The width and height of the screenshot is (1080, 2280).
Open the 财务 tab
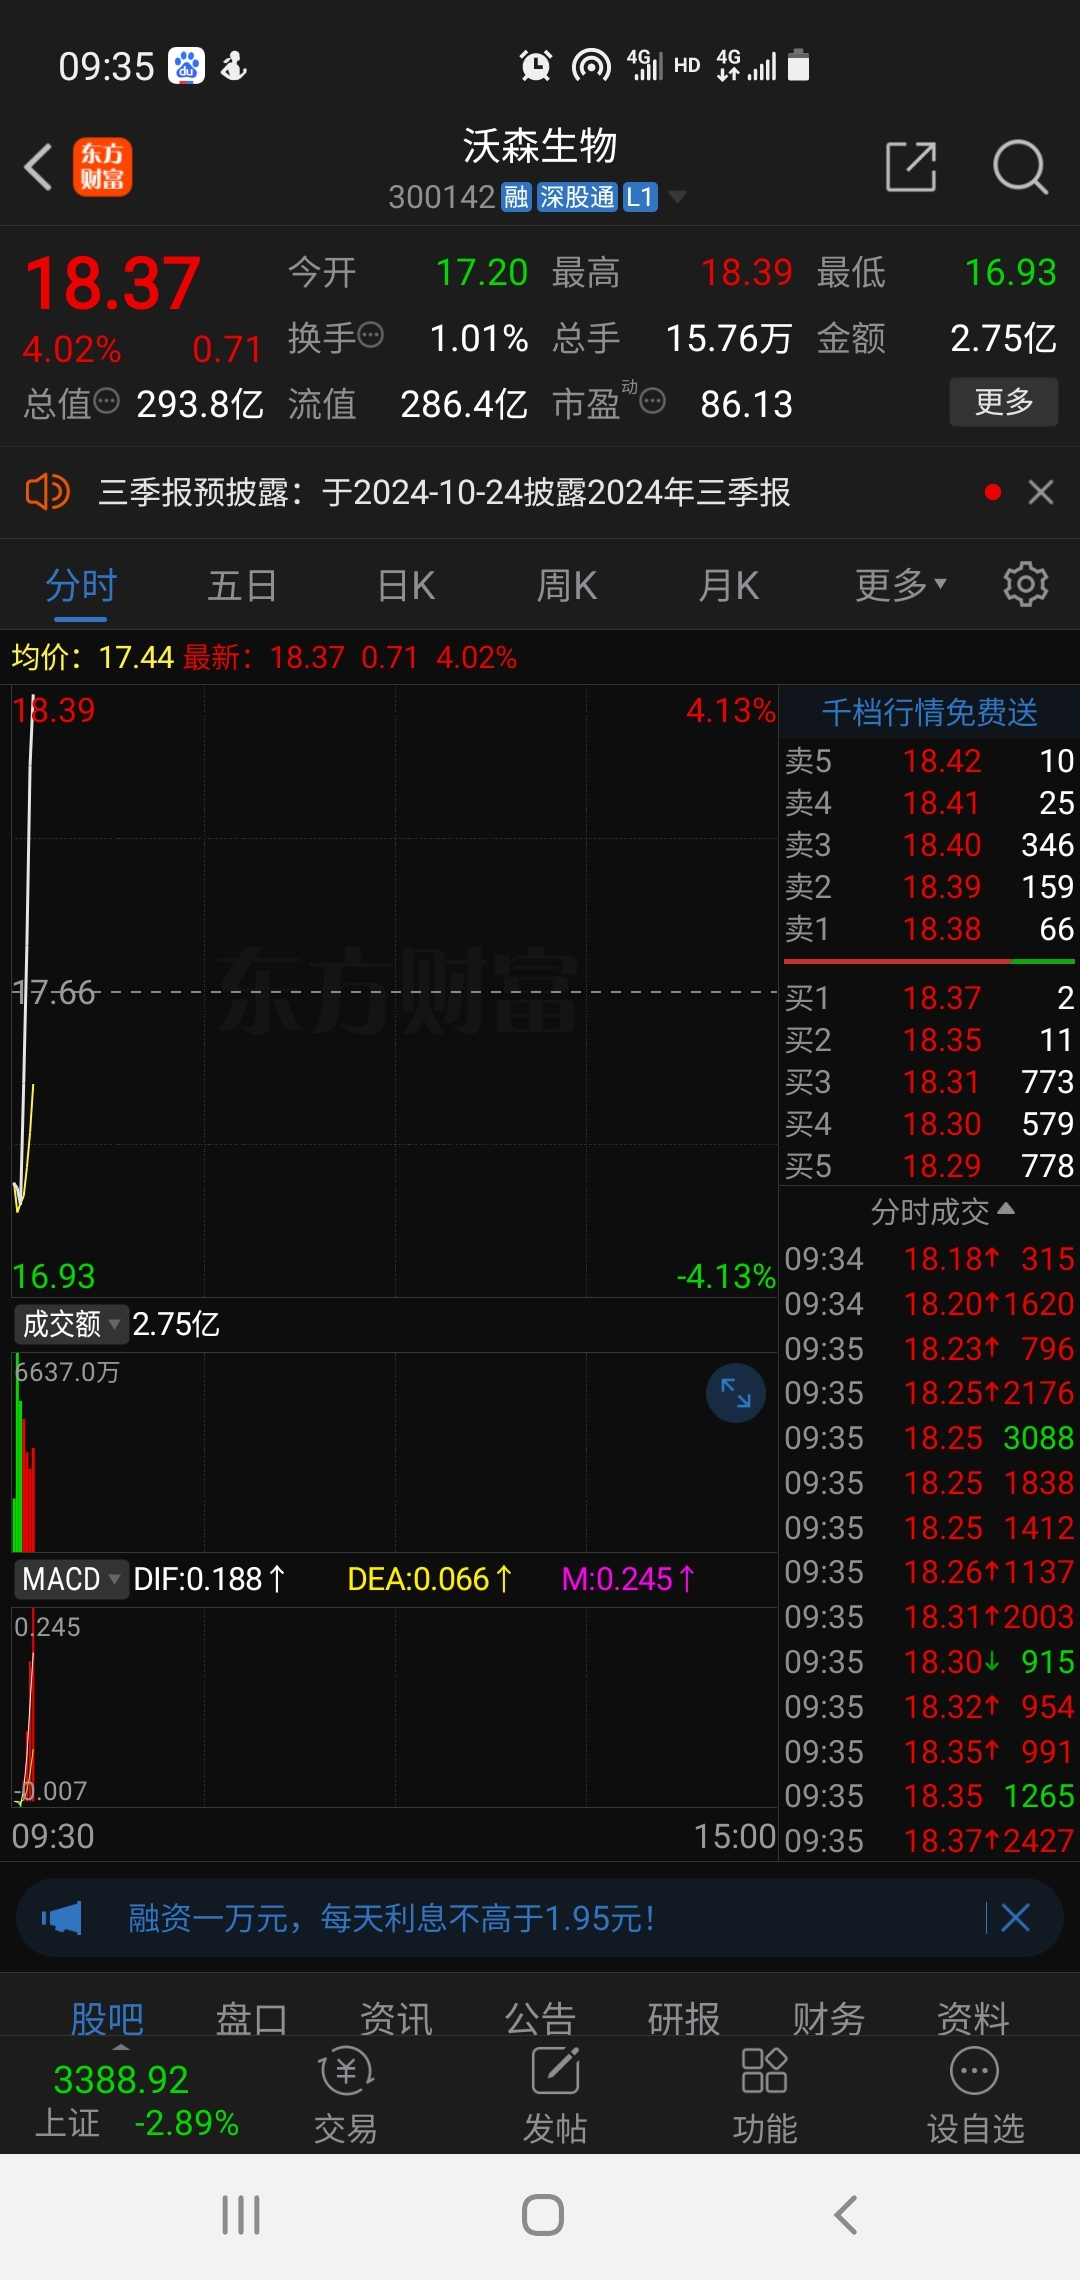pyautogui.click(x=828, y=2018)
